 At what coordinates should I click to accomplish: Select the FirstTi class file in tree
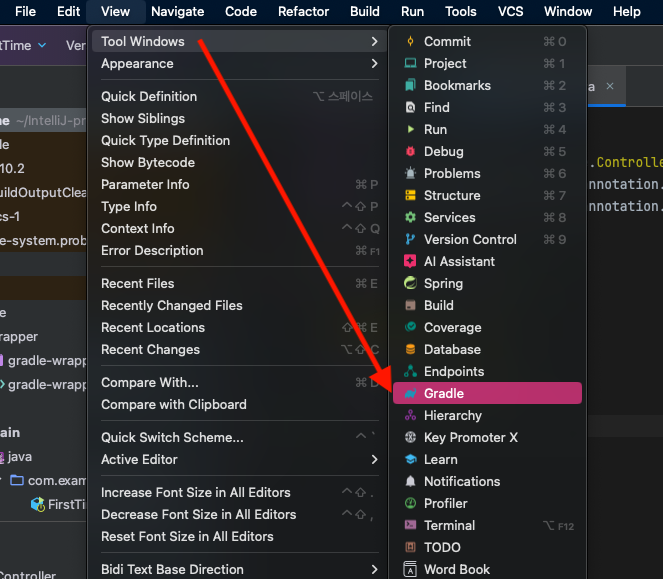57,504
